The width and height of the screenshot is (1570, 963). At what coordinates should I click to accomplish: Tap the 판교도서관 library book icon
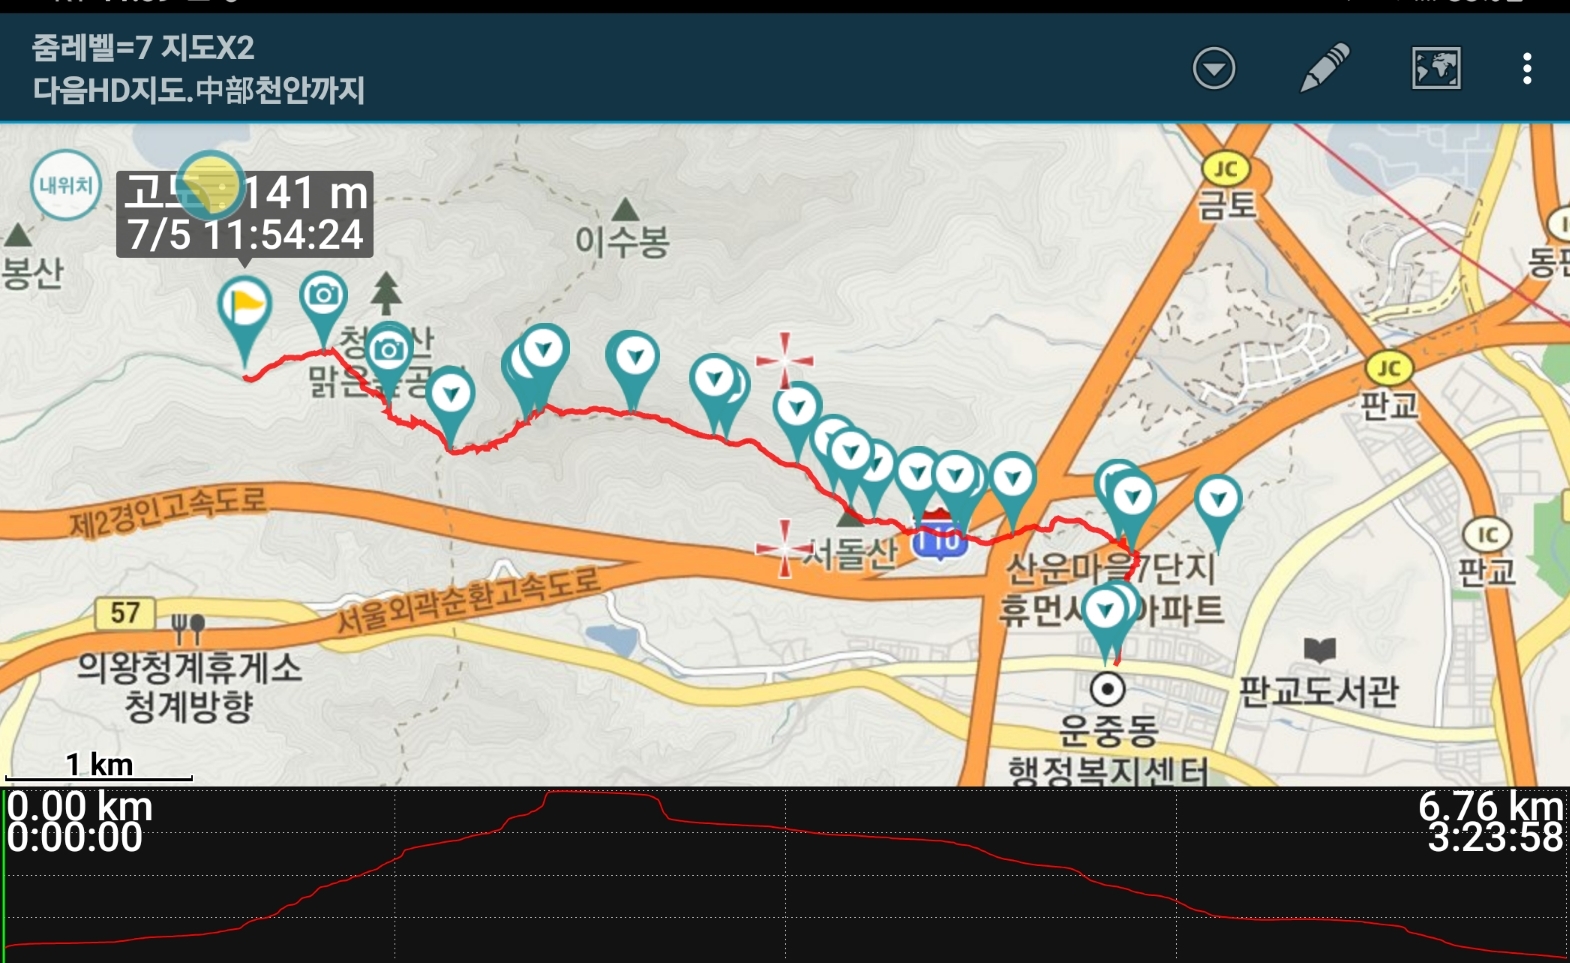click(x=1320, y=650)
